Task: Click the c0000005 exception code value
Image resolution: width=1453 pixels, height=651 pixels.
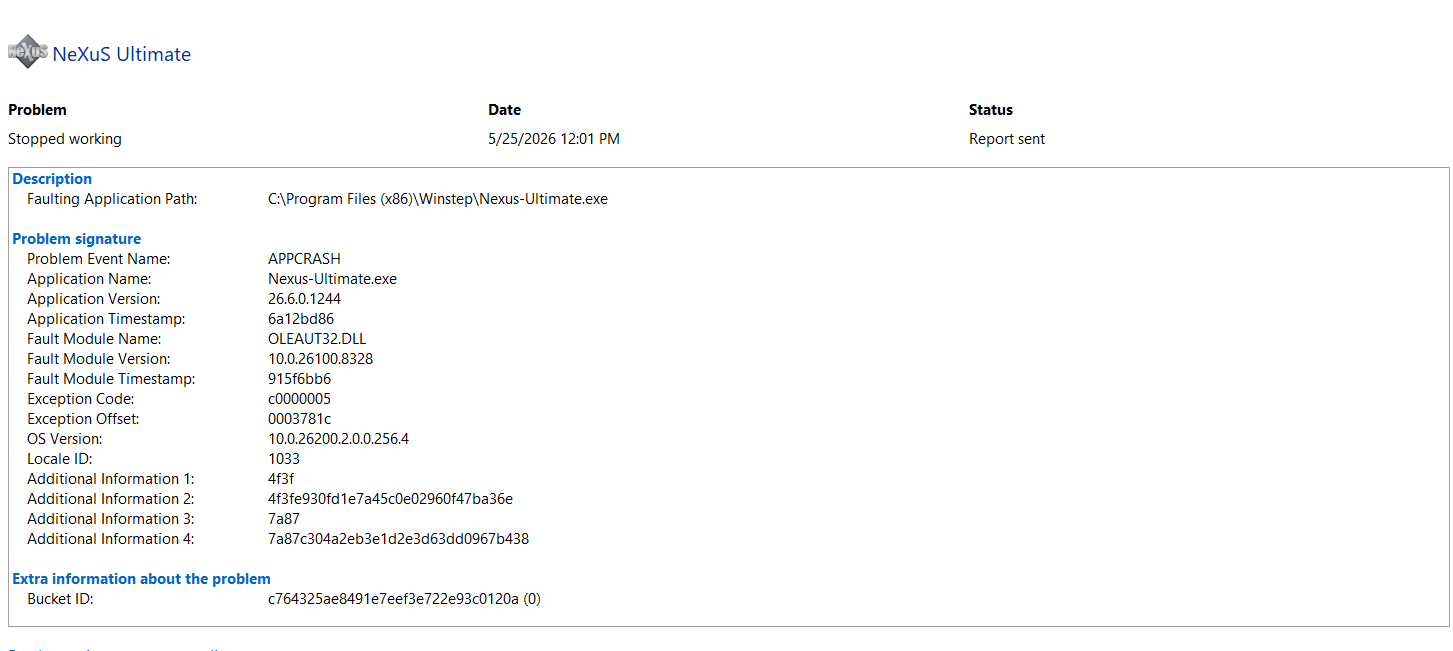Action: pyautogui.click(x=299, y=399)
